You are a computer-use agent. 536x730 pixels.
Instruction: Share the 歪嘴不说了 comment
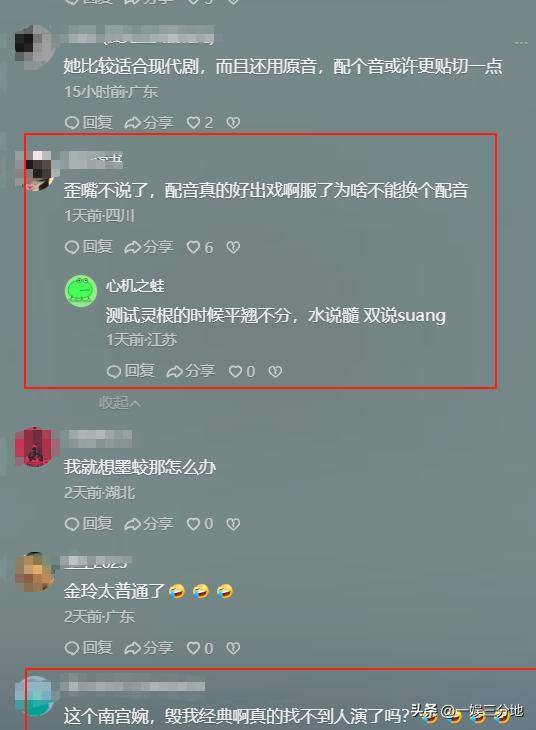pyautogui.click(x=149, y=247)
